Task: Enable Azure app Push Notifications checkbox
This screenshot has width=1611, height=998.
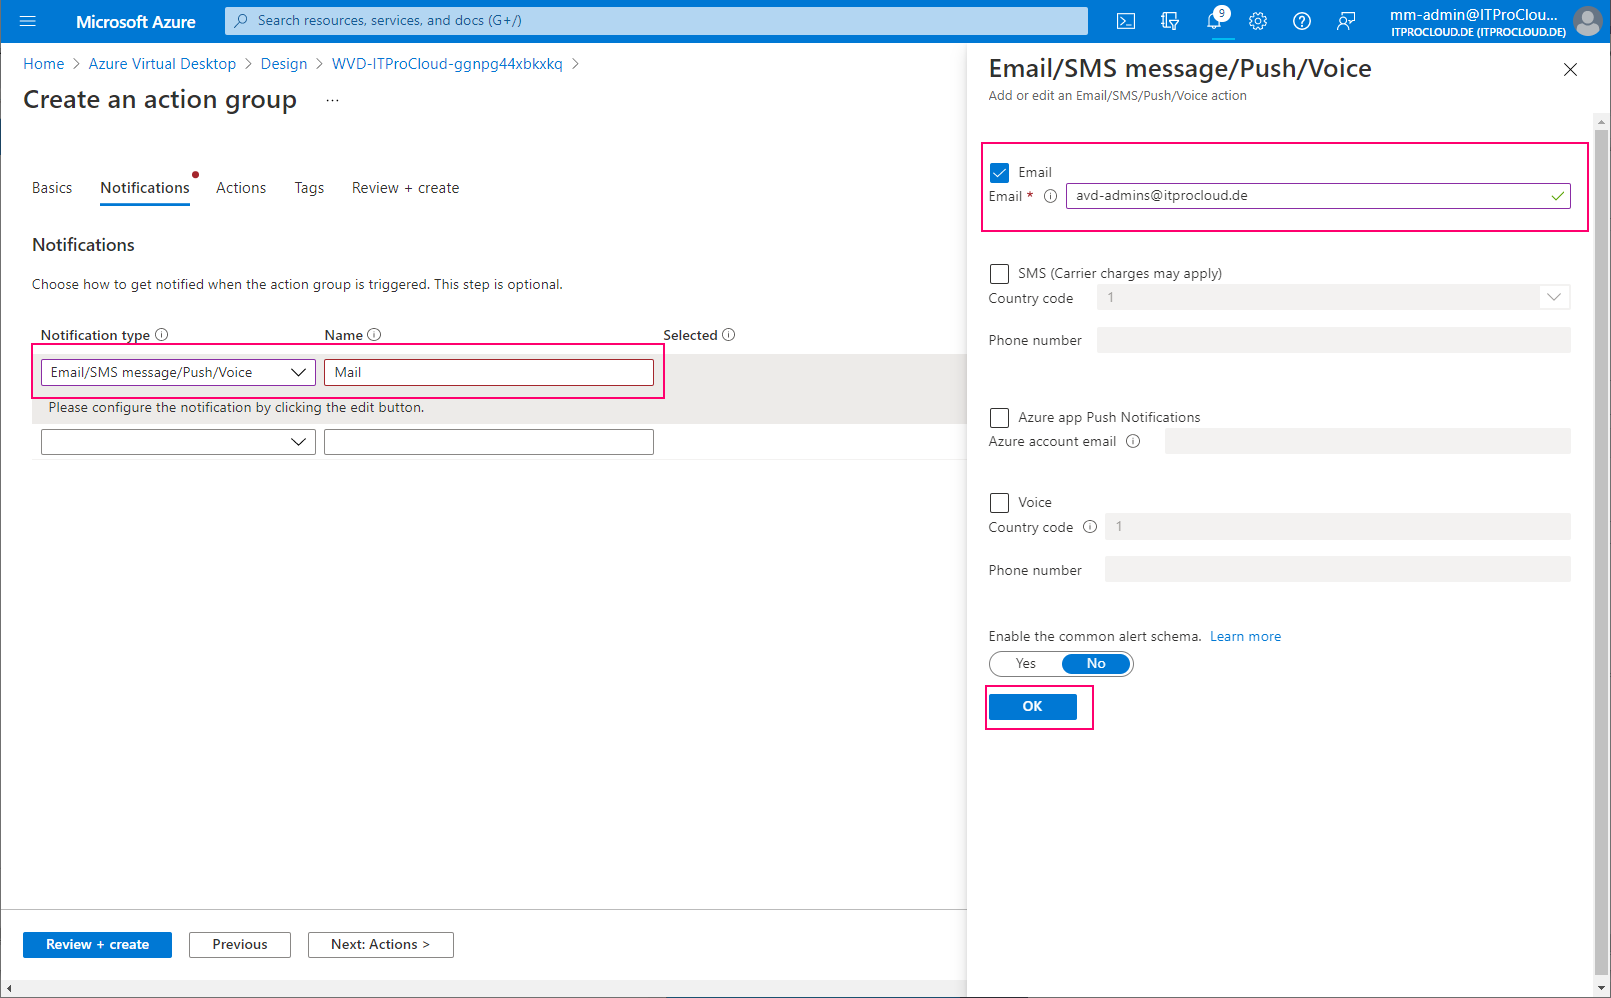Action: [x=999, y=418]
